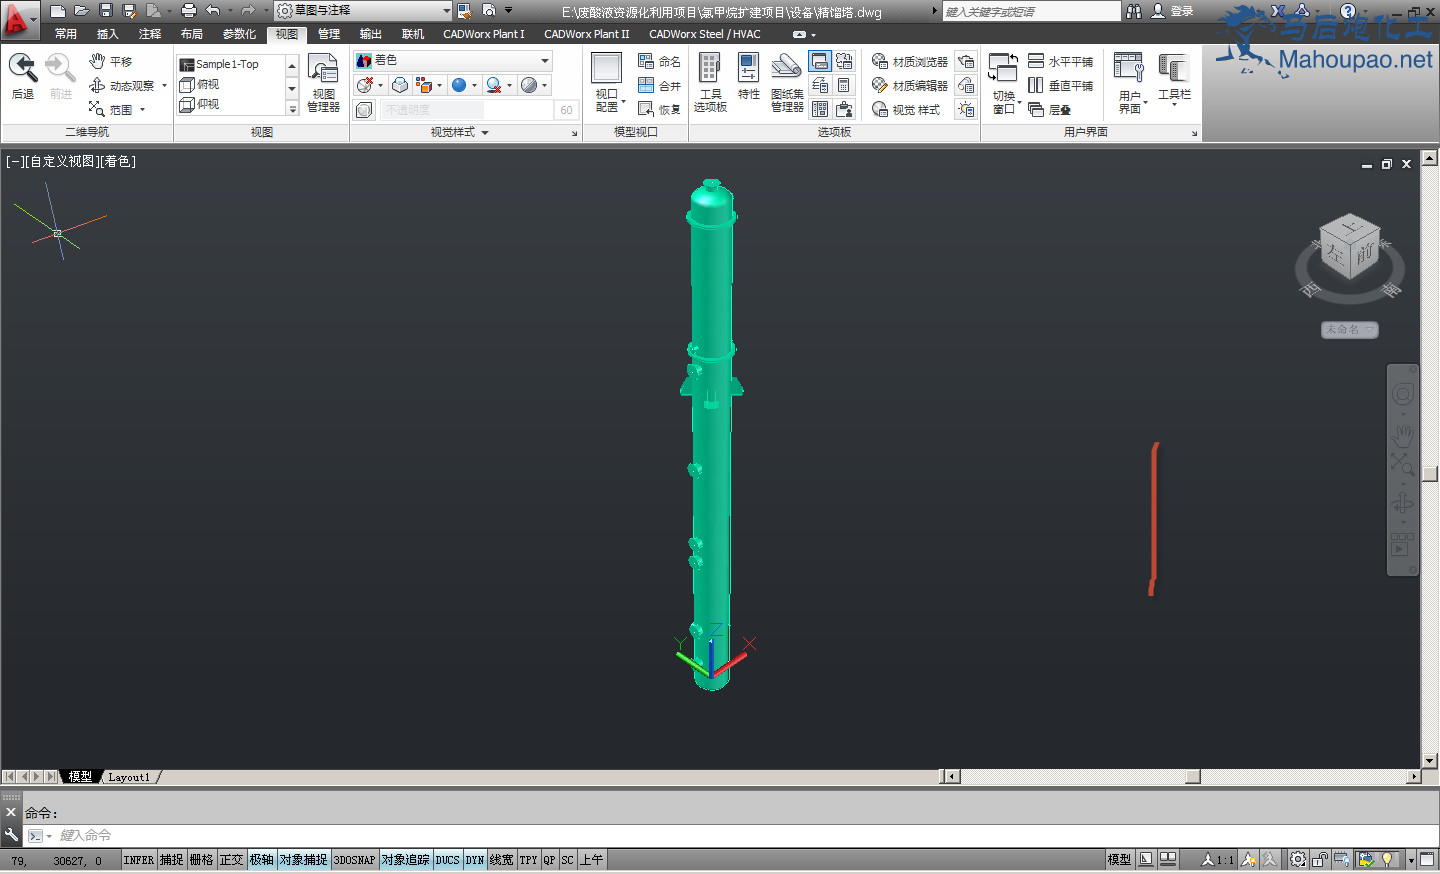
Task: Open the 图纸集管理器 sheet set manager
Action: pos(787,82)
